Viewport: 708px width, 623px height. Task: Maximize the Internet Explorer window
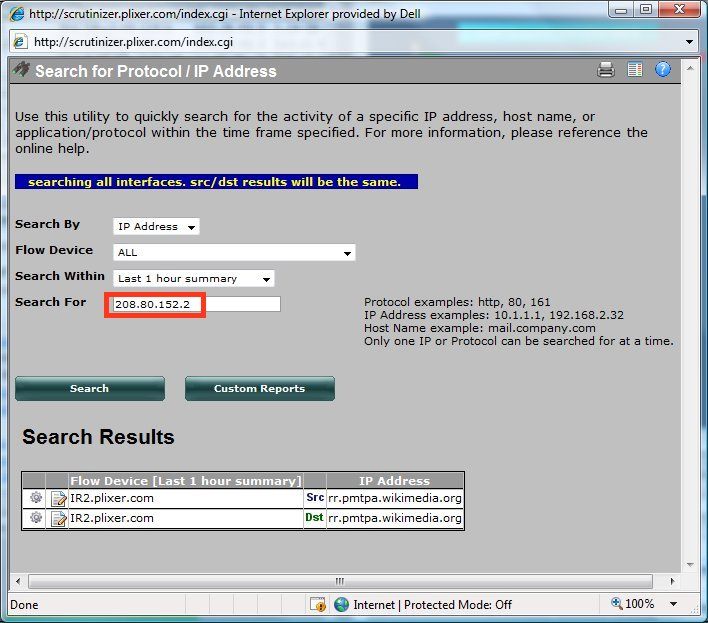[646, 10]
